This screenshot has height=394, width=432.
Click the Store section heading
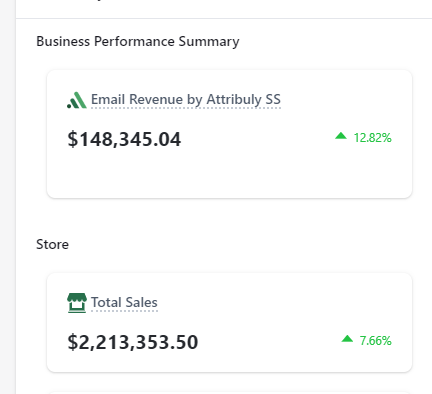52,245
